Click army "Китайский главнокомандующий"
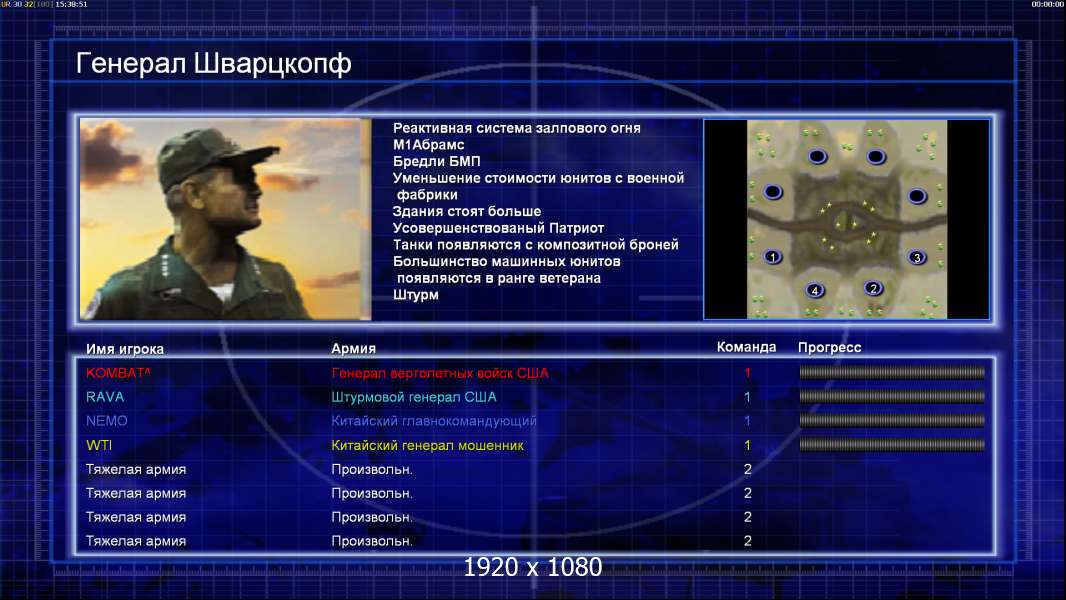 point(434,421)
